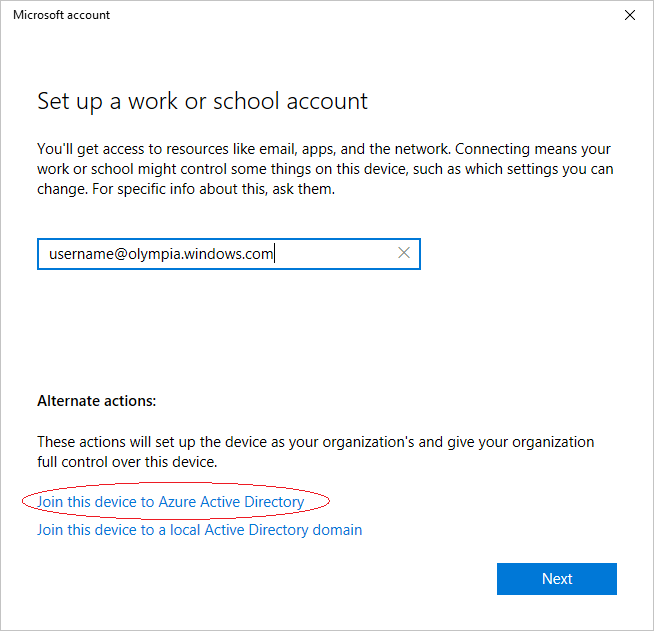Close the Microsoft account dialog
Viewport: 654px width, 631px height.
[629, 15]
